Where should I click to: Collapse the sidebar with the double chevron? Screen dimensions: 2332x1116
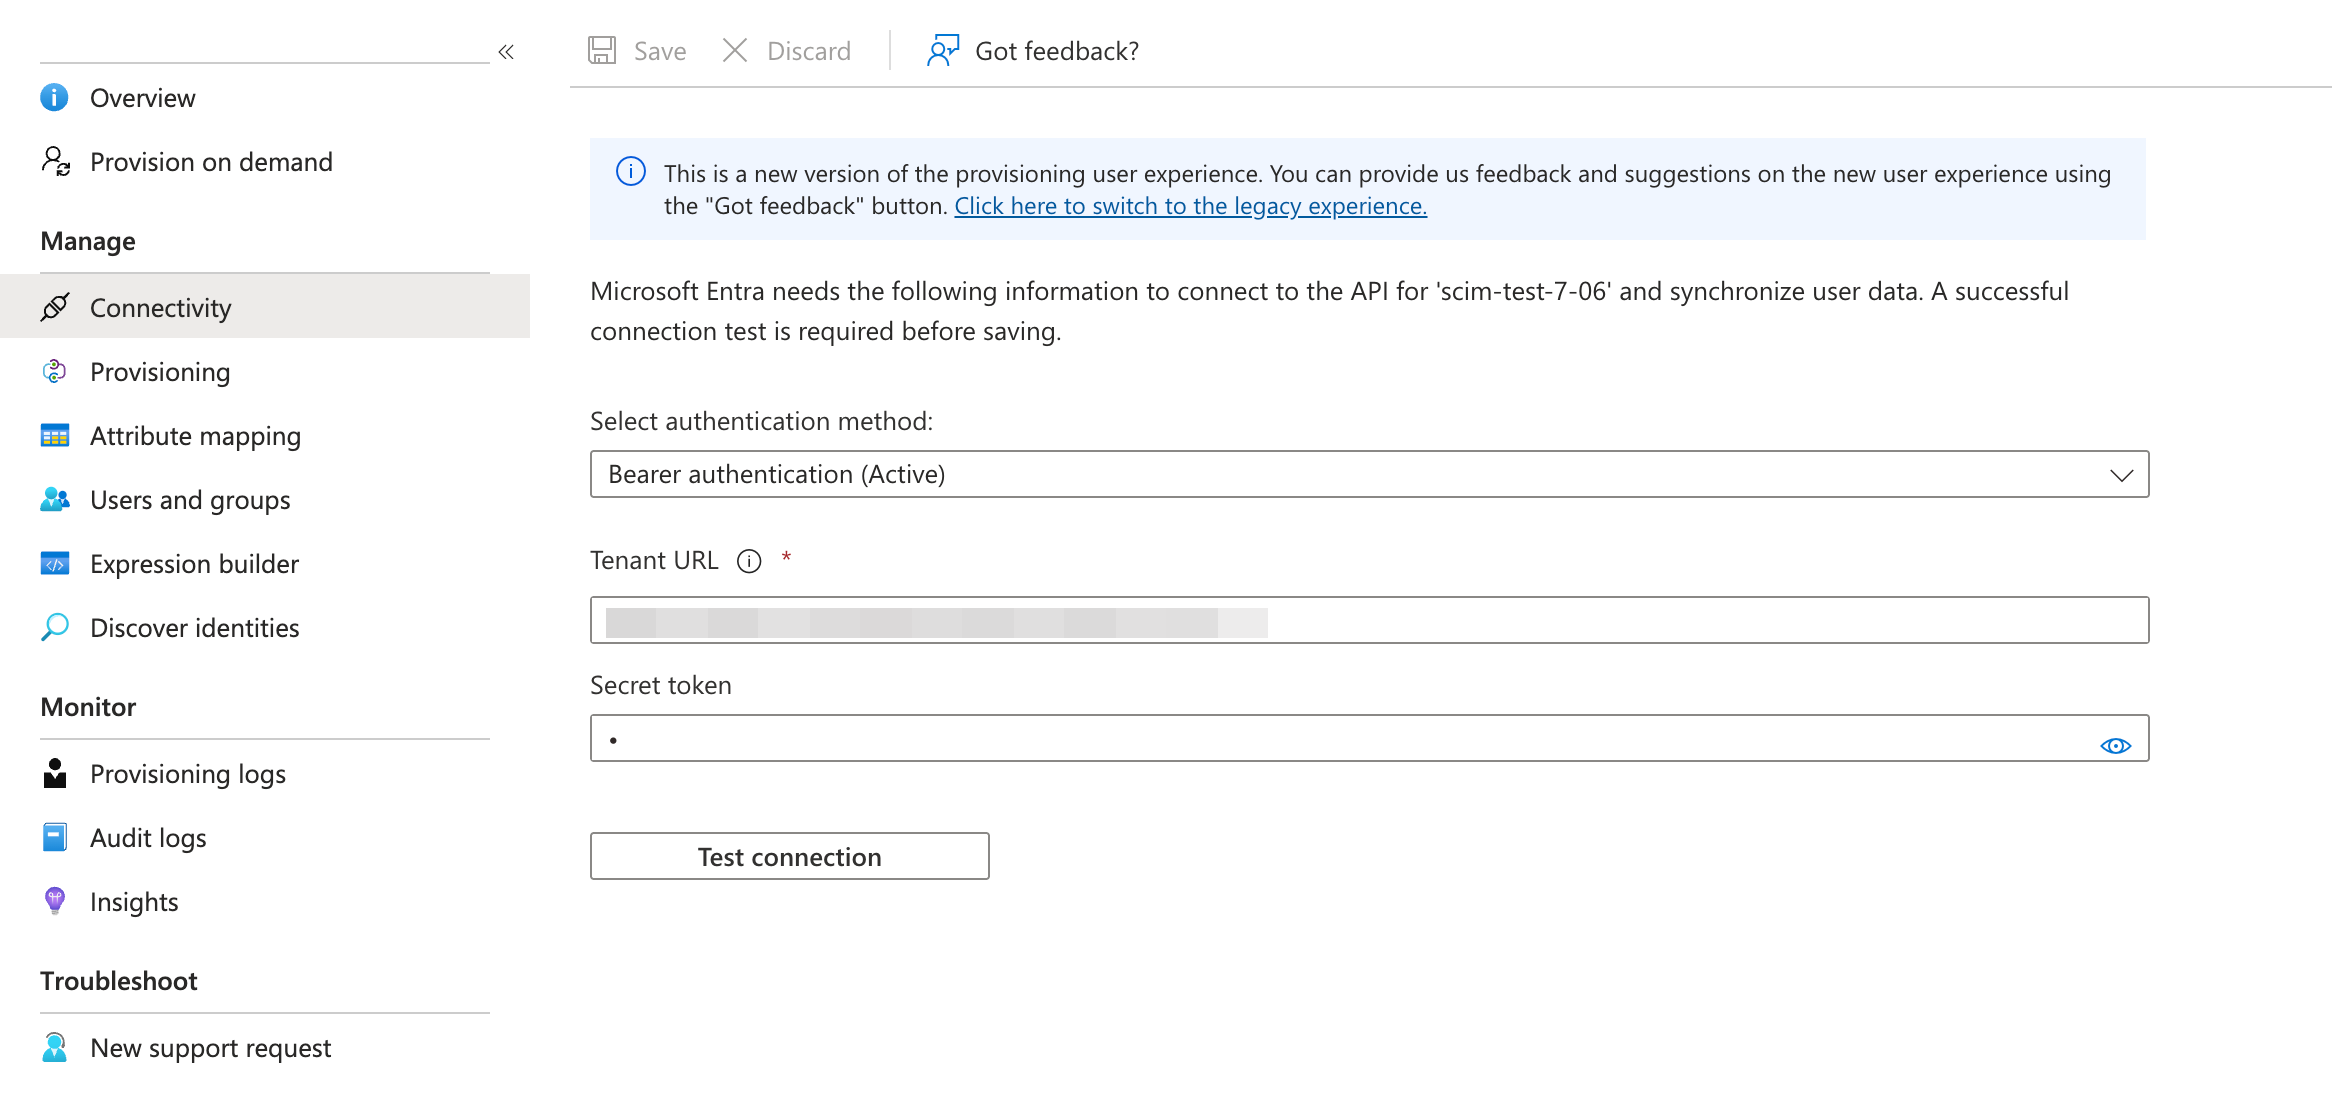[506, 52]
